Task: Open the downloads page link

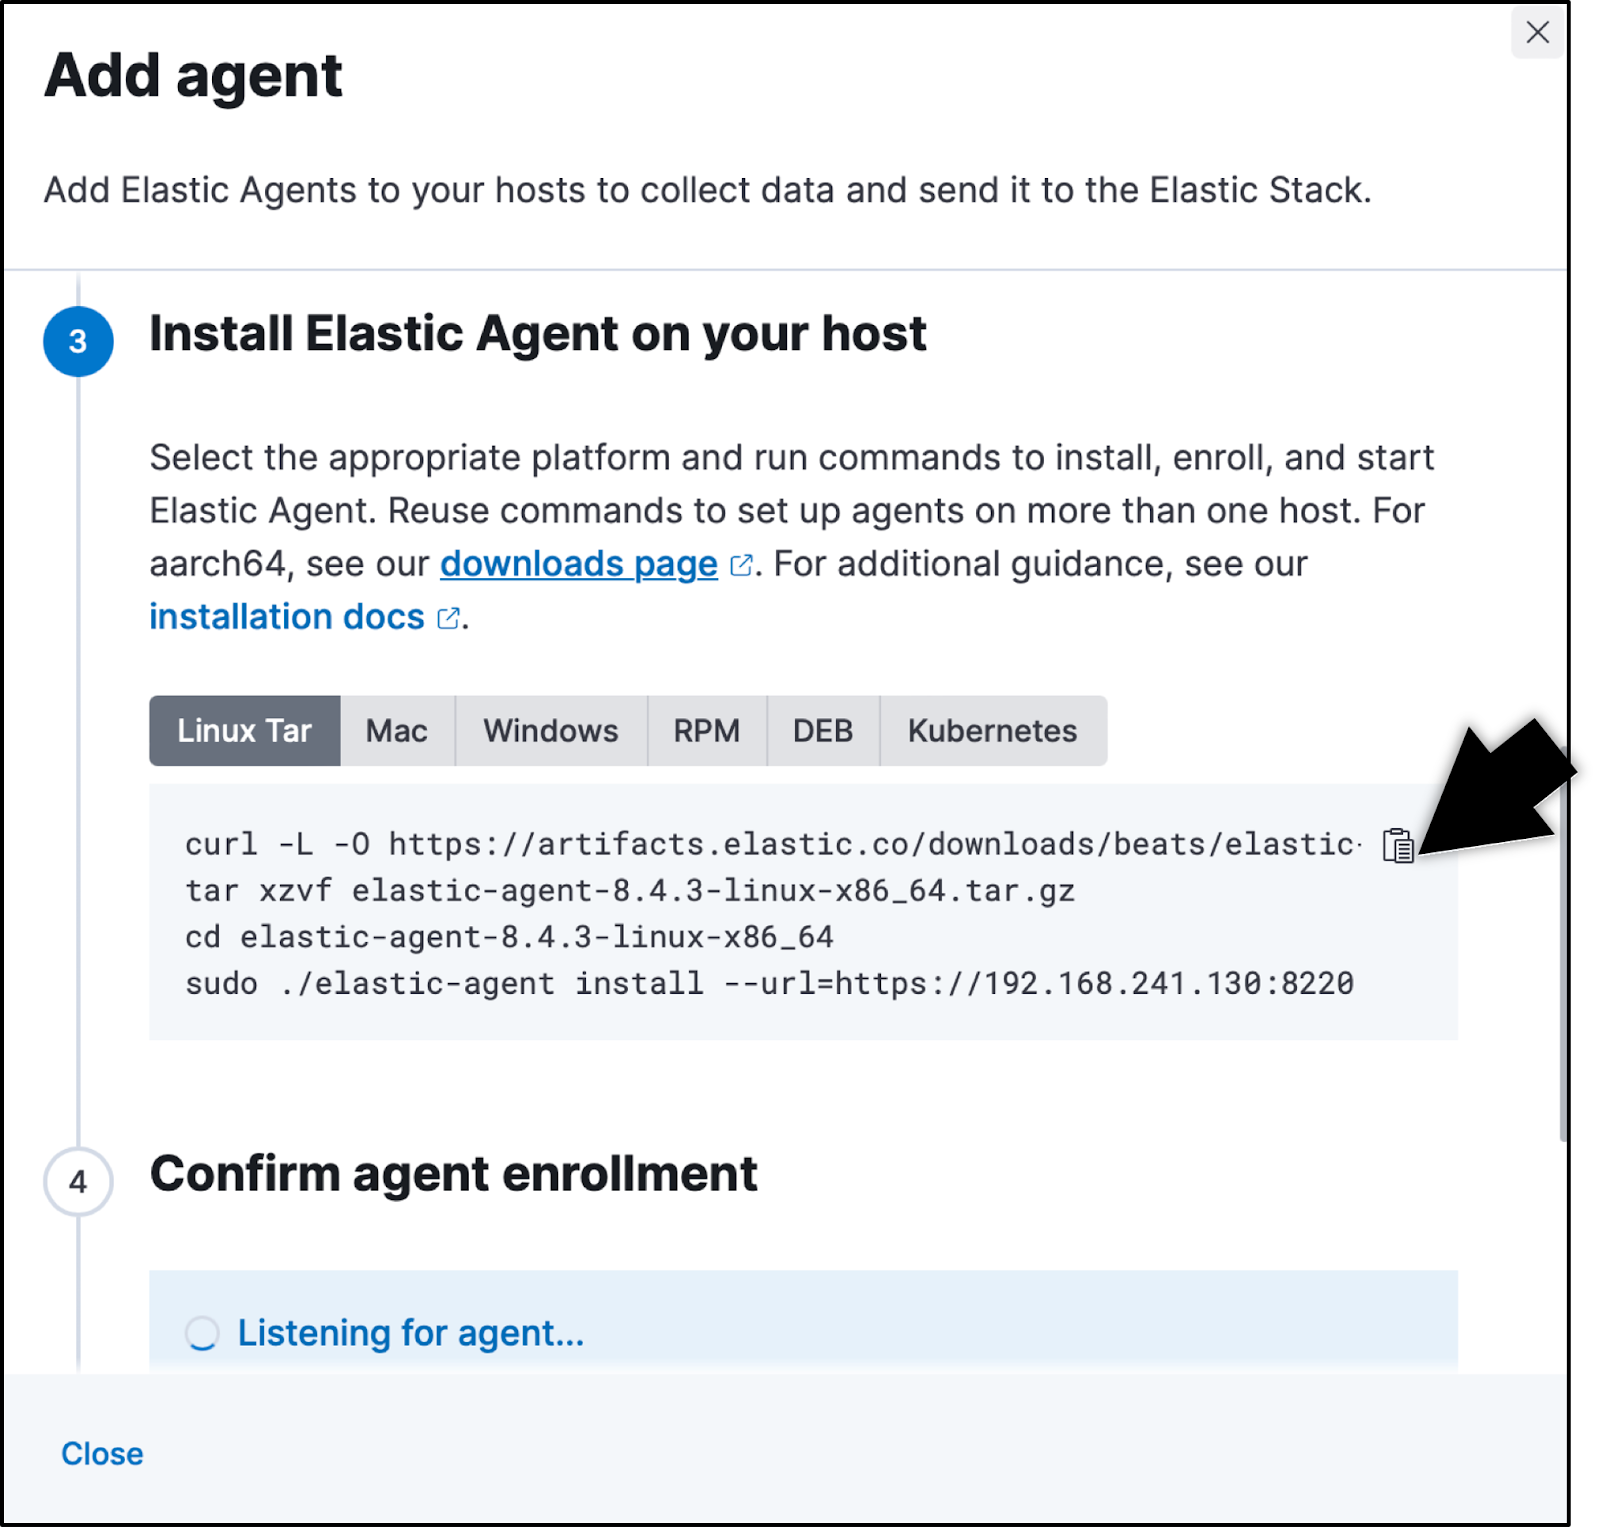Action: pyautogui.click(x=579, y=564)
